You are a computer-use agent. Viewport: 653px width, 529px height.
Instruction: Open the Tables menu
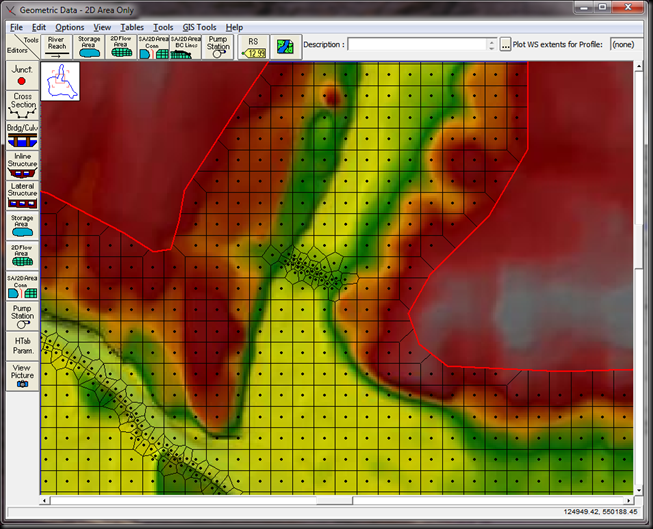point(132,27)
